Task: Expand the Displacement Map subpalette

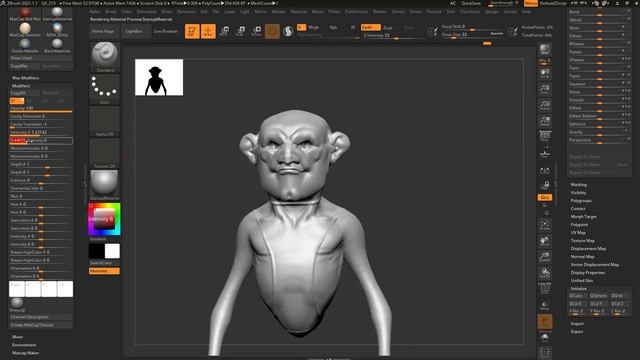Action: (588, 249)
